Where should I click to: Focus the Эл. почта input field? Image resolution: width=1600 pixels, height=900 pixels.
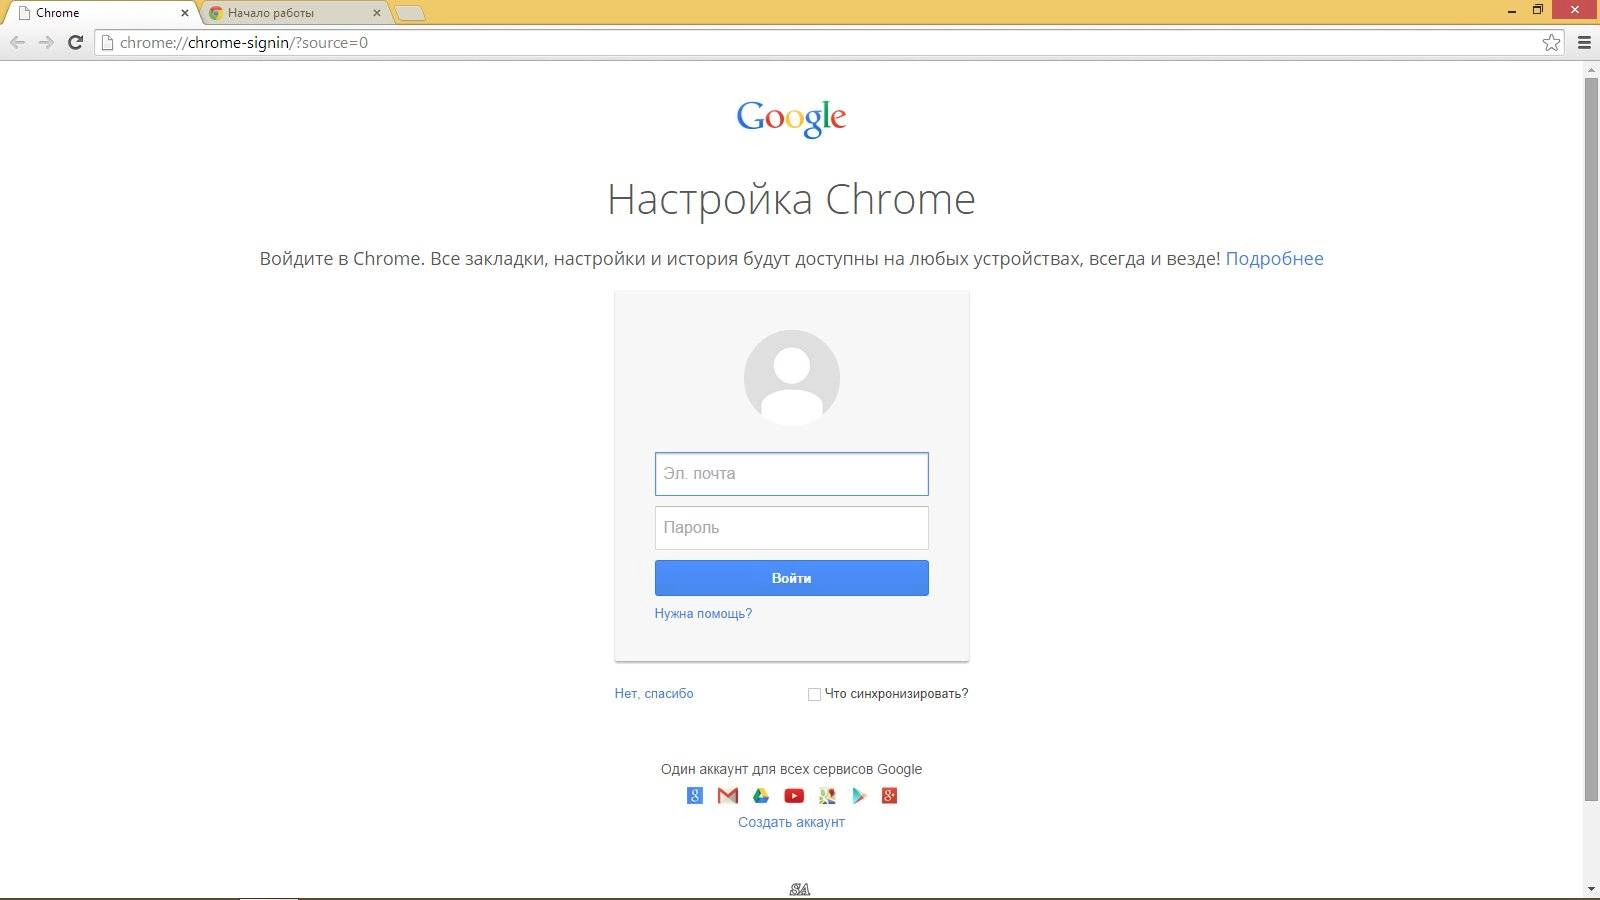point(792,474)
